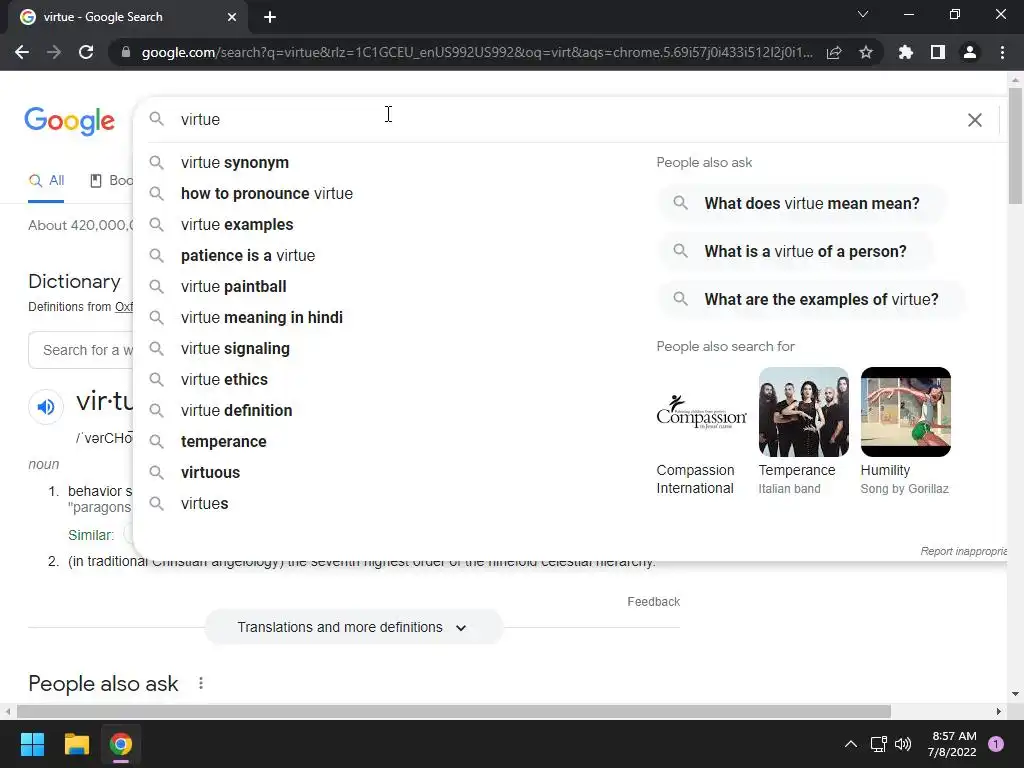Image resolution: width=1024 pixels, height=768 pixels.
Task: Open a new tab with the plus button
Action: [270, 17]
